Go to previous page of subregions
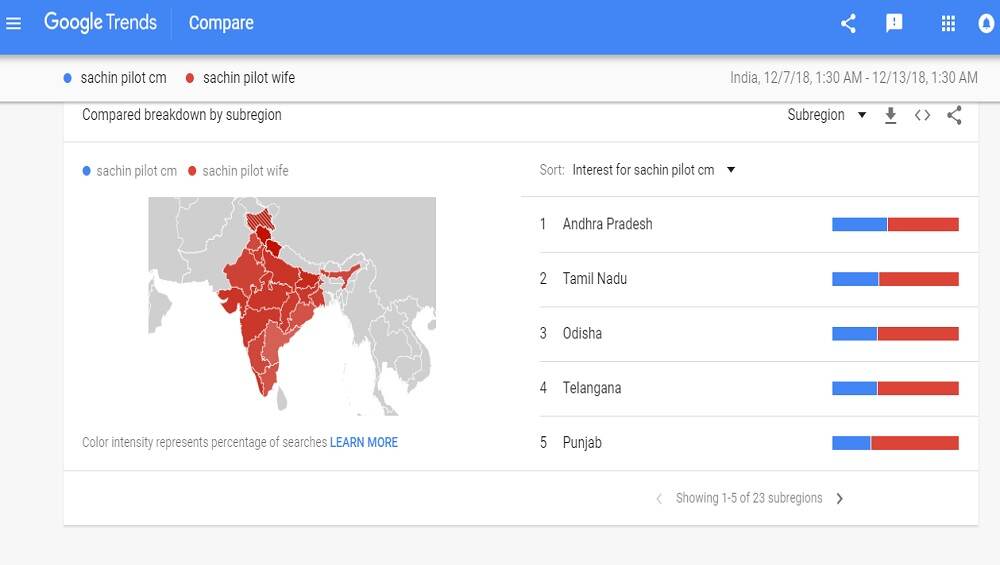 (x=659, y=499)
